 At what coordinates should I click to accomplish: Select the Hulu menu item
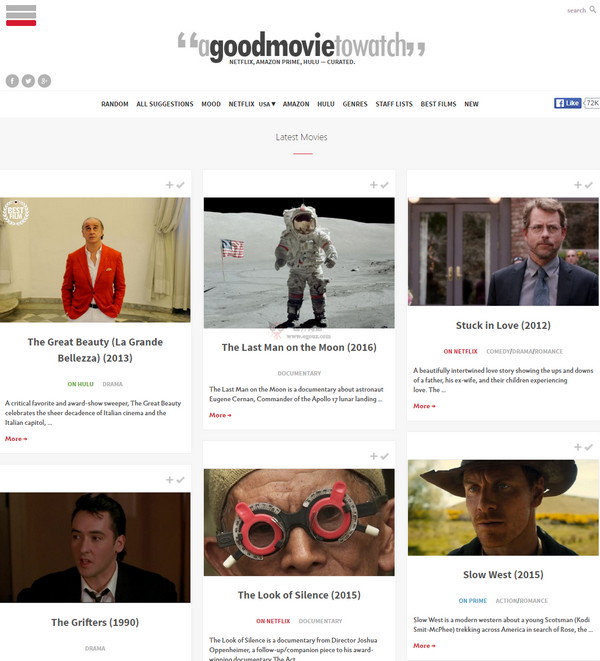326,104
